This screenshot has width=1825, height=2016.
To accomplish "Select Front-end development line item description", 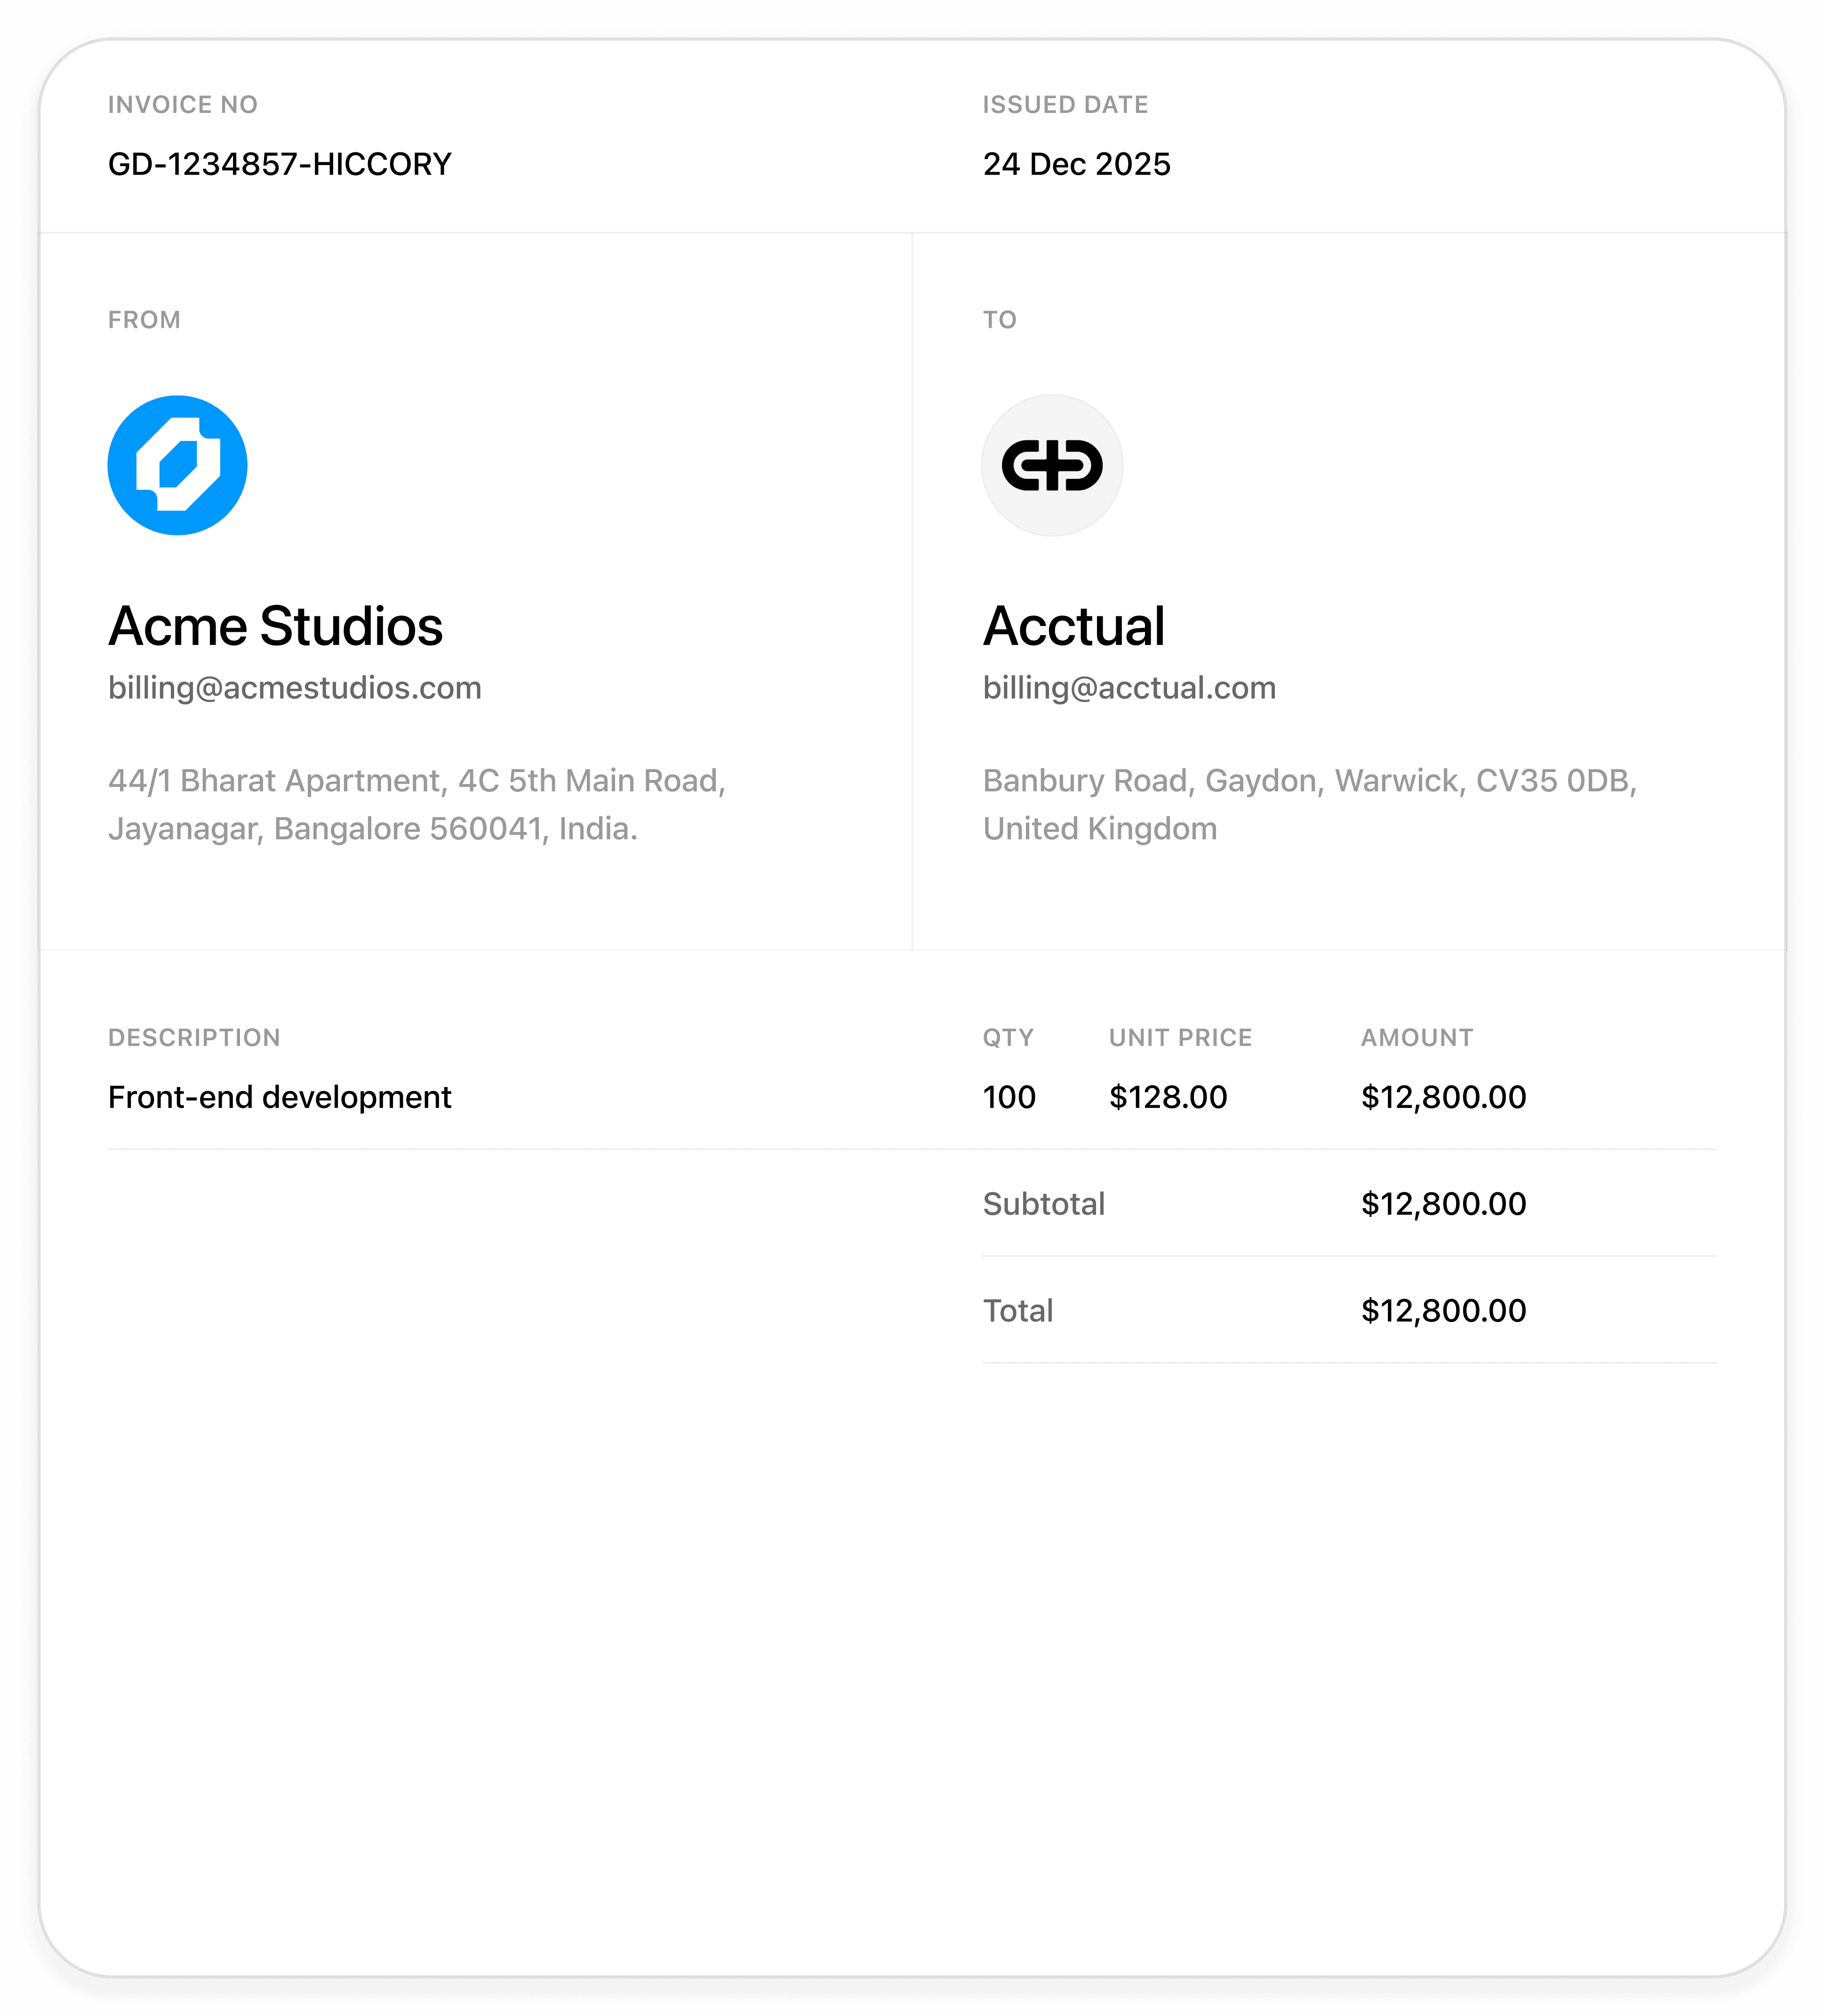I will point(279,1097).
